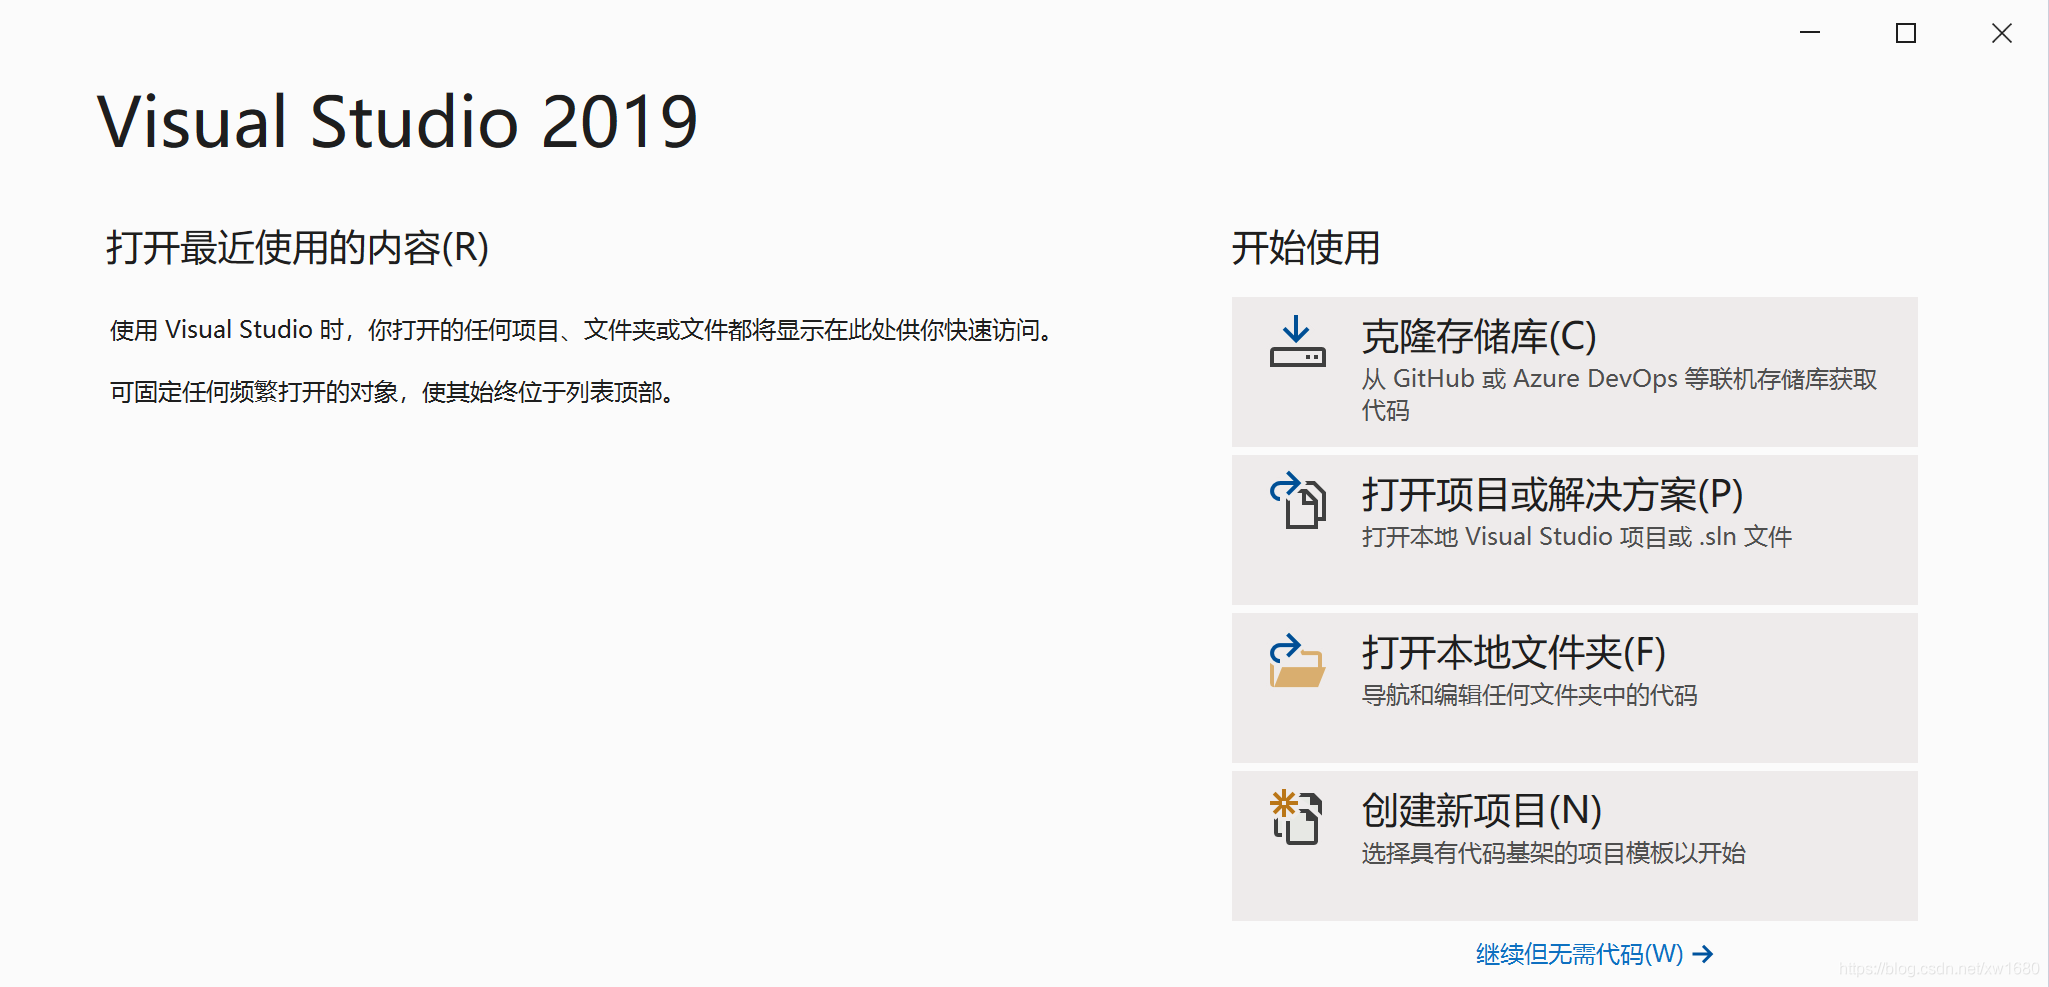Close the Visual Studio 2019 start window
Viewport: 2049px width, 987px height.
pos(2002,33)
